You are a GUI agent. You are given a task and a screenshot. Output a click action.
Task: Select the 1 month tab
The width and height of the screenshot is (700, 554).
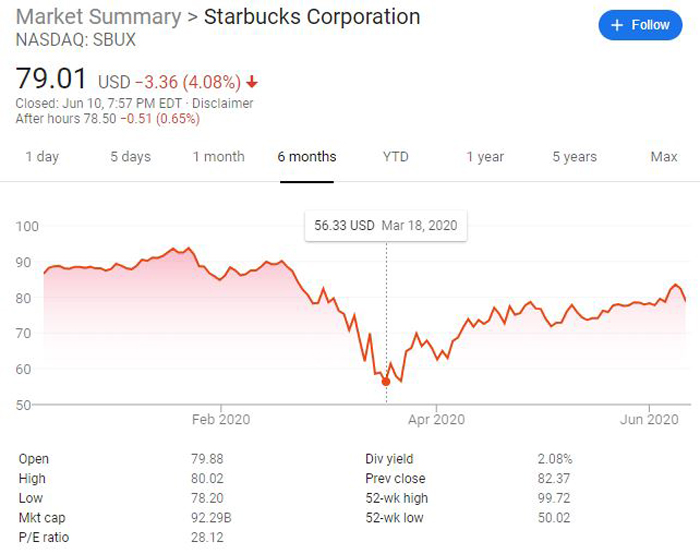[x=219, y=157]
